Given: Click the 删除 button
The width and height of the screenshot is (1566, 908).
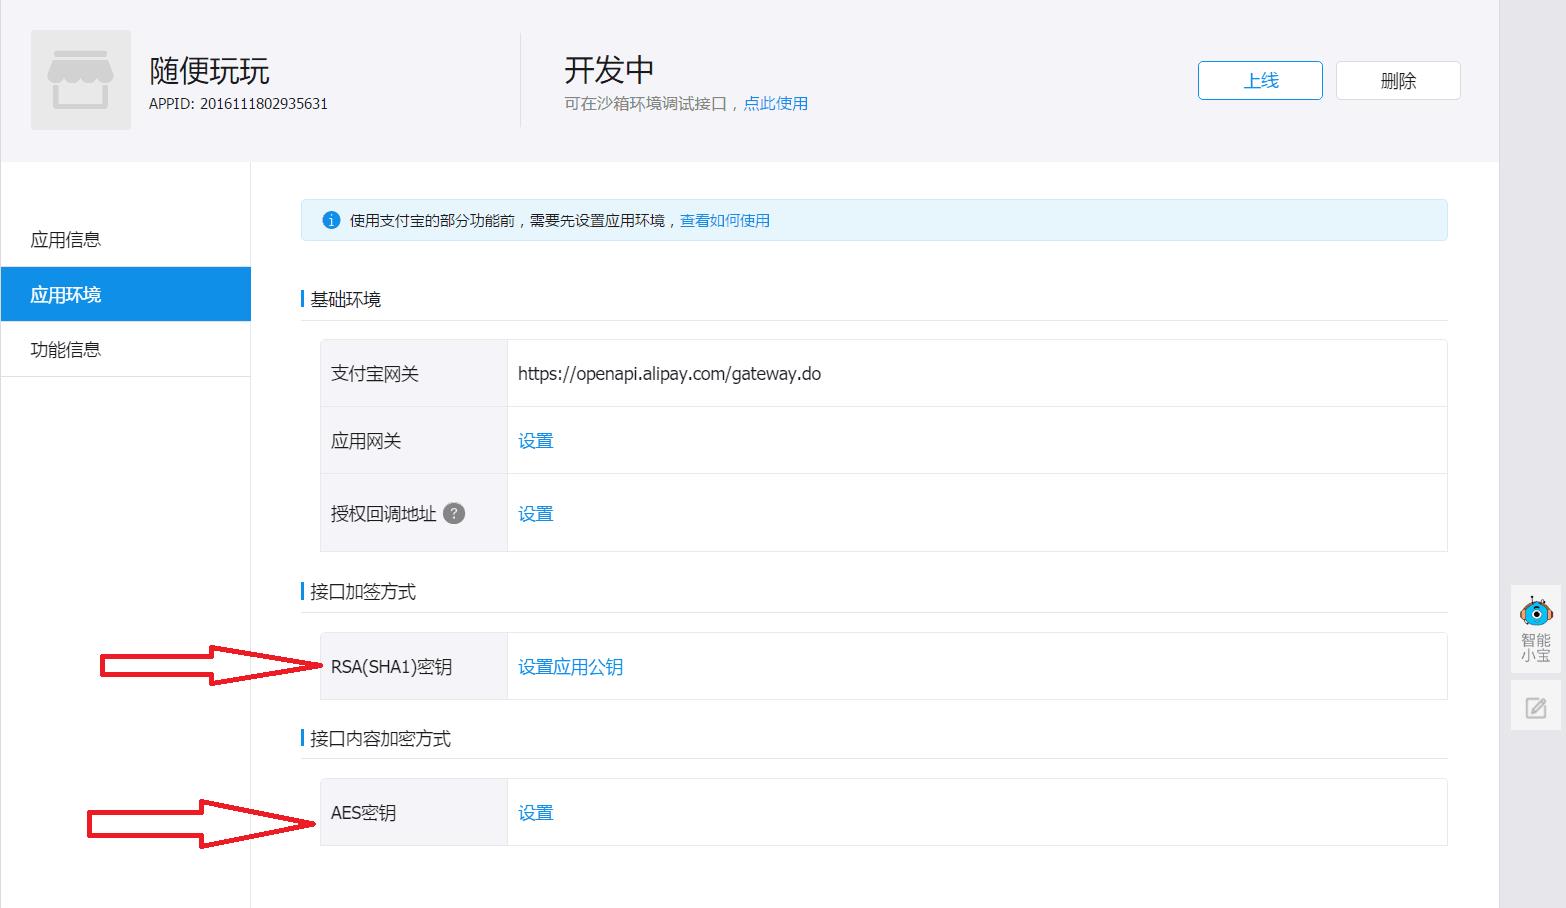Looking at the screenshot, I should [1398, 80].
